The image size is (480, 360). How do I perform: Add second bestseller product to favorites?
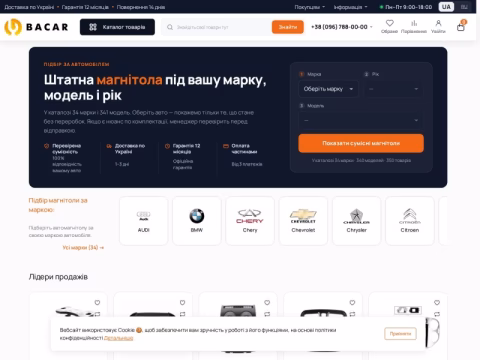point(182,303)
